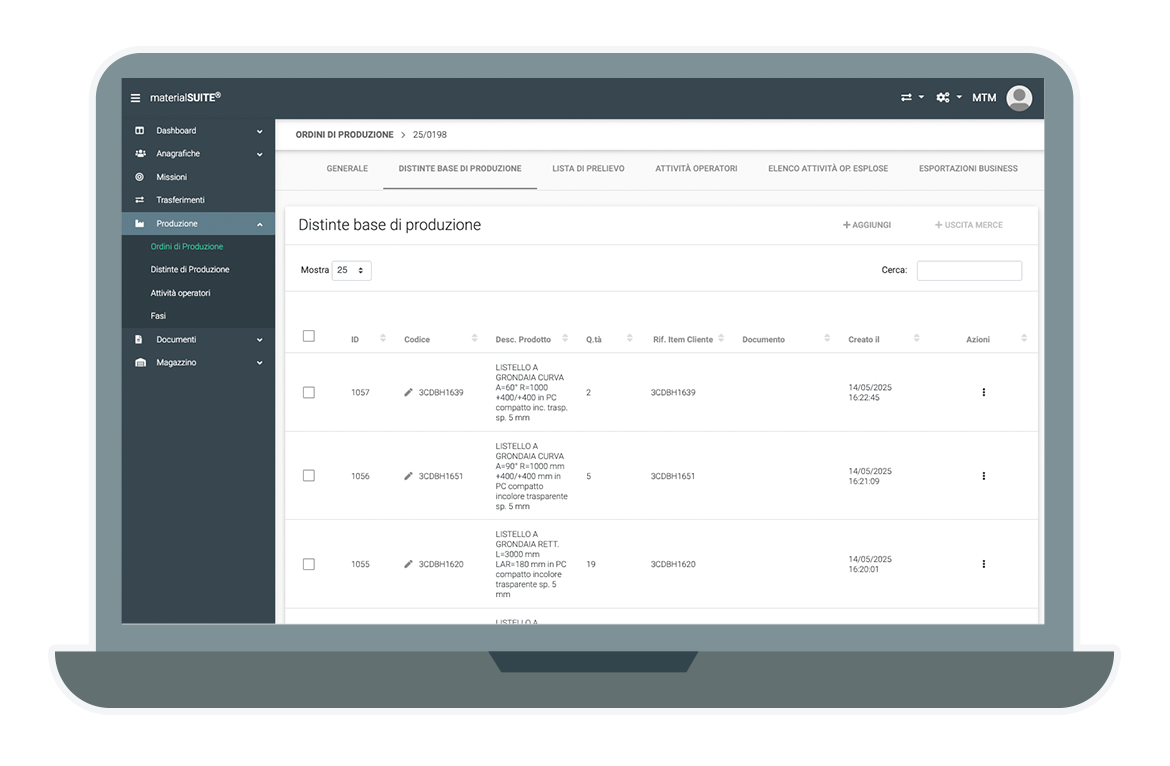1170x766 pixels.
Task: Click the hamburger menu icon
Action: pyautogui.click(x=135, y=98)
